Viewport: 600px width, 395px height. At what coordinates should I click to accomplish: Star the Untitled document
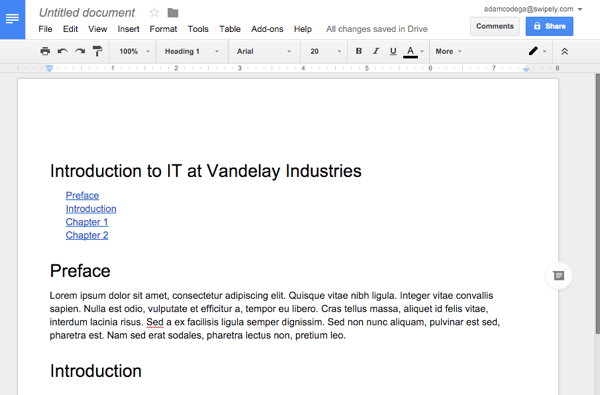[x=154, y=13]
